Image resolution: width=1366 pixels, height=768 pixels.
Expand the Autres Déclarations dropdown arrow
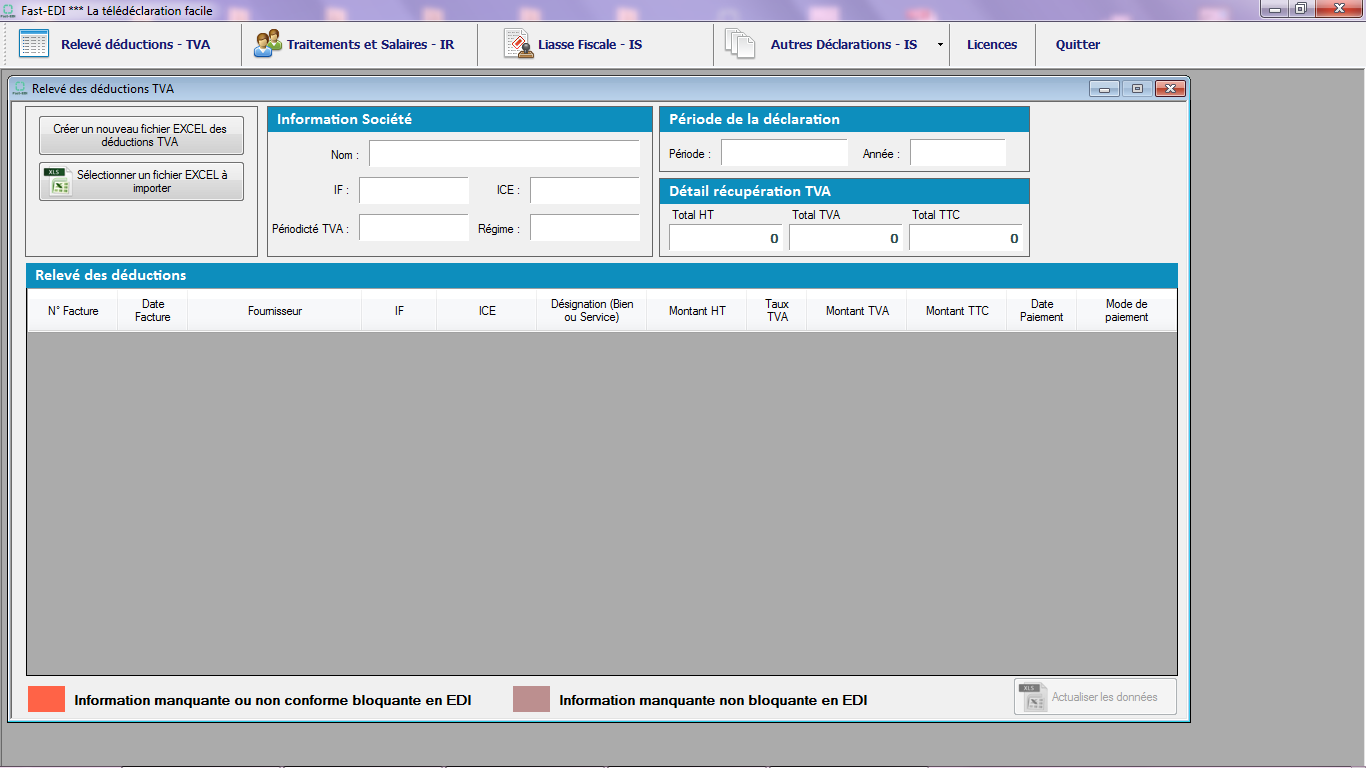point(939,45)
